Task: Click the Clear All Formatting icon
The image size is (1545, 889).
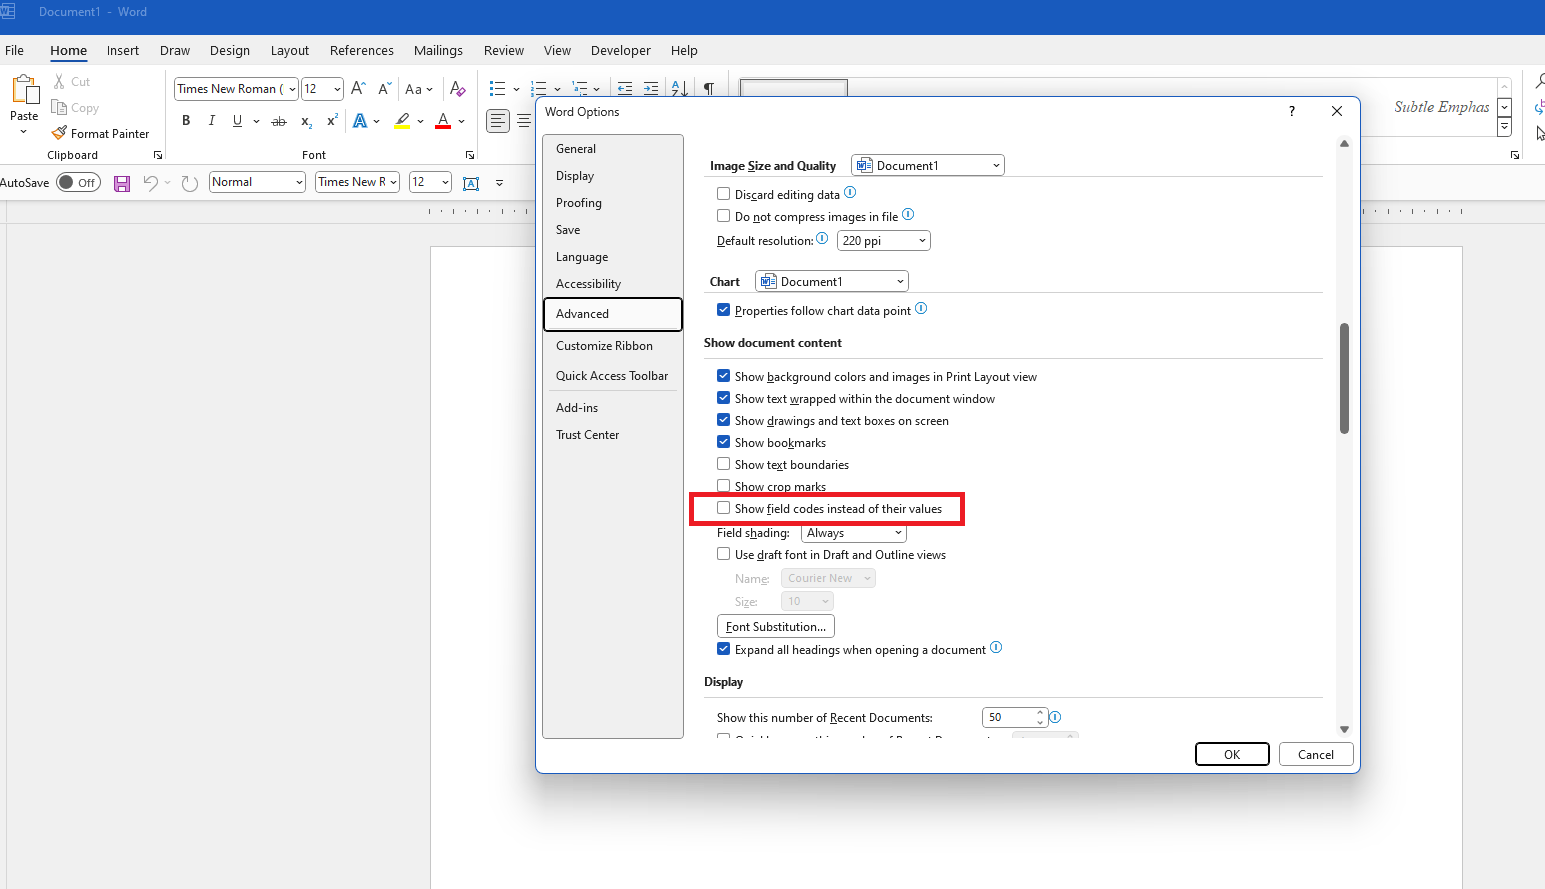Action: click(458, 89)
